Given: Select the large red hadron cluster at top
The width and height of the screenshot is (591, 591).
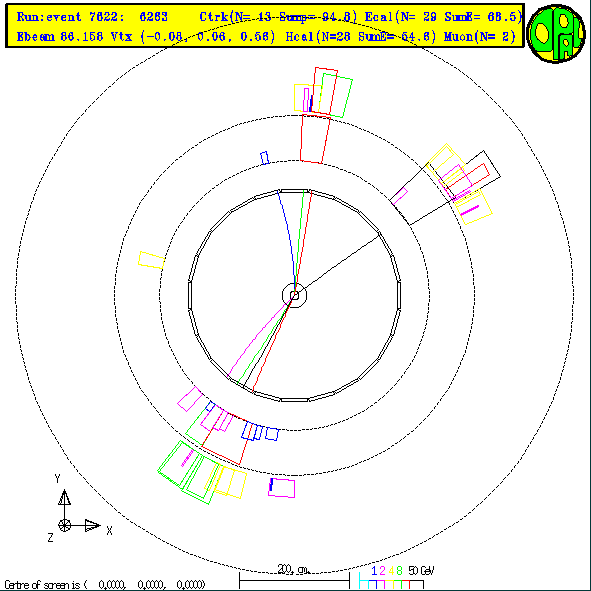Looking at the screenshot, I should coord(315,139).
